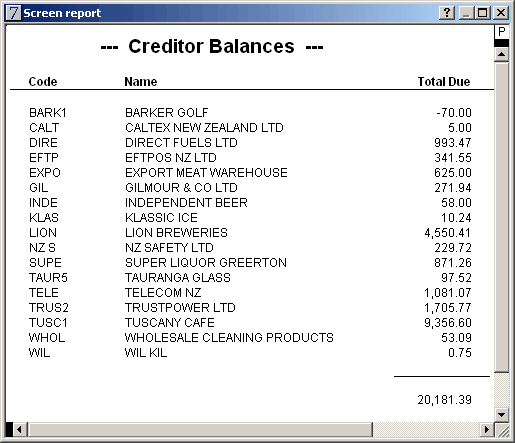Click the application icon in title bar
Screen dimensions: 515x443
(13, 13)
